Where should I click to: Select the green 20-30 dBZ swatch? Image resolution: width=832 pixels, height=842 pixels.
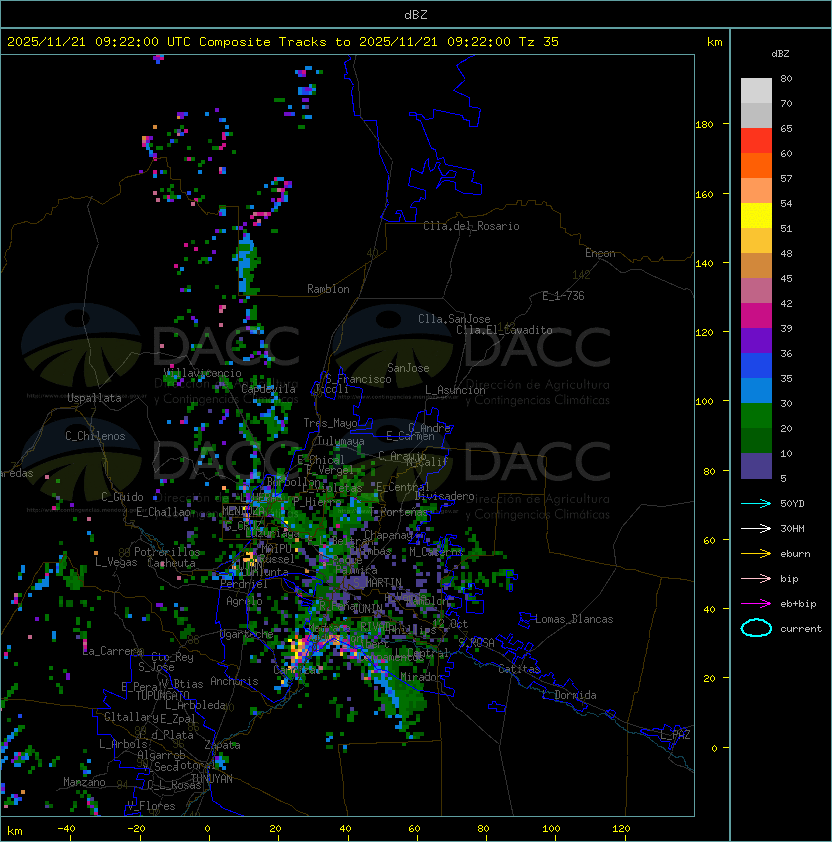click(756, 416)
